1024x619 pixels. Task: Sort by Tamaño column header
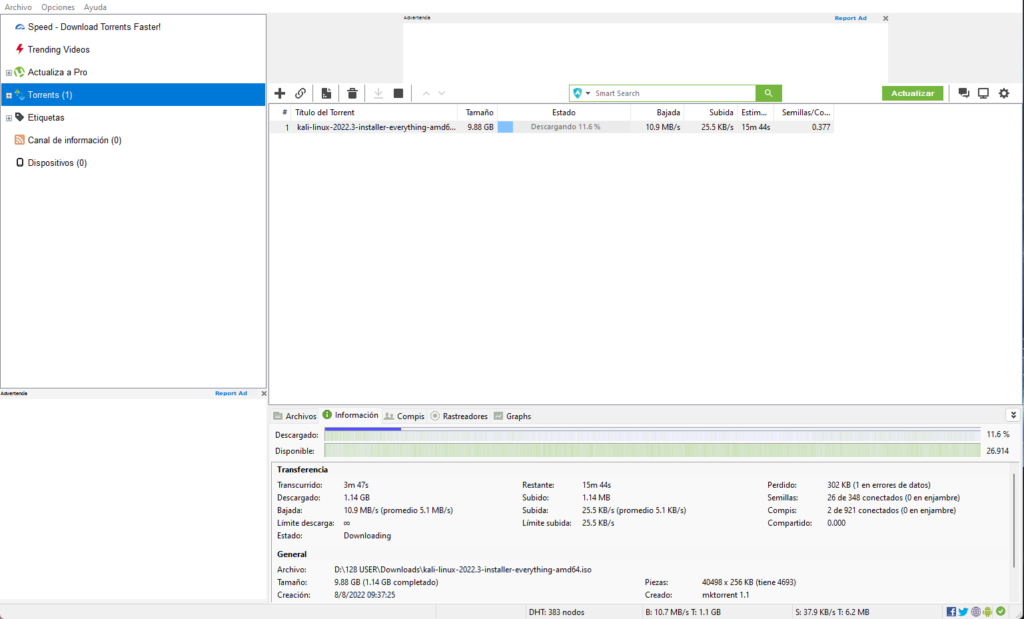(477, 112)
